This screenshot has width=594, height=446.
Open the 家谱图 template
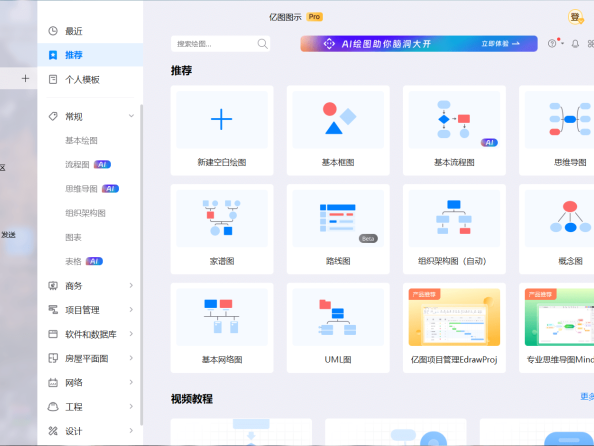point(222,229)
